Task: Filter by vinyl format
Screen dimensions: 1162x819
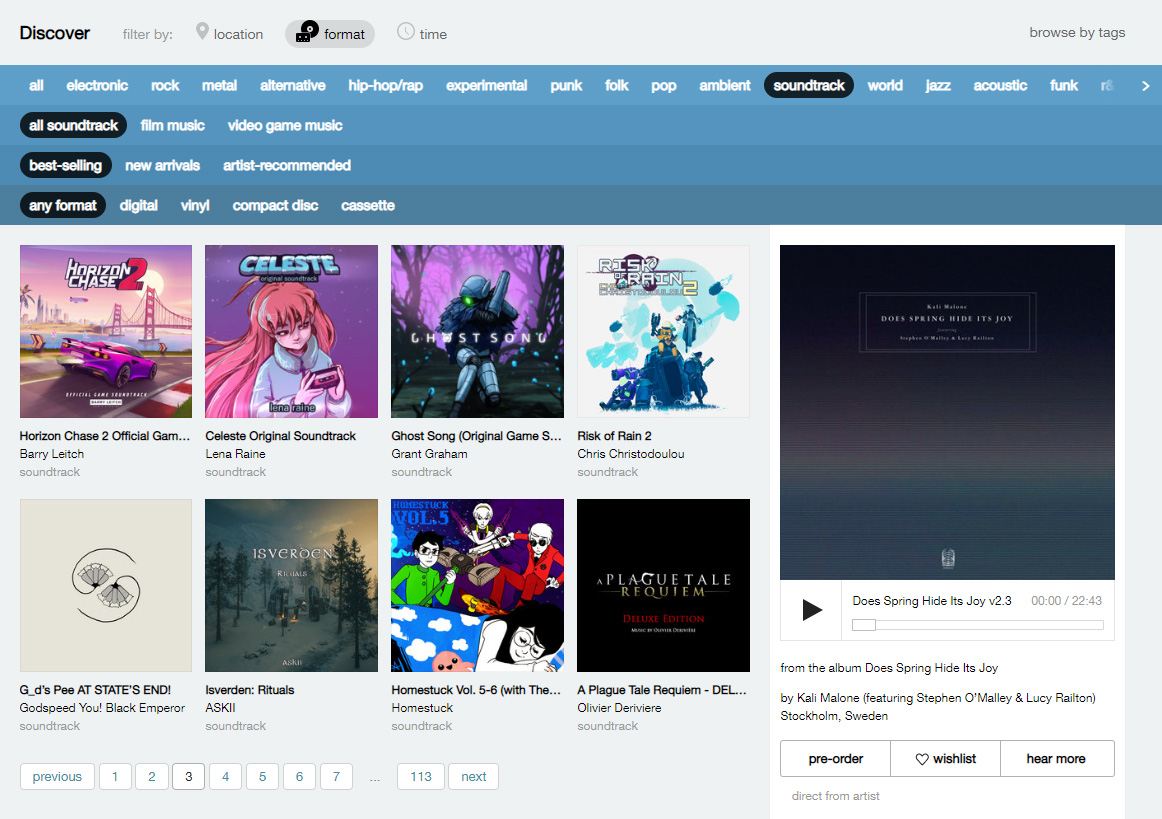Action: [195, 206]
